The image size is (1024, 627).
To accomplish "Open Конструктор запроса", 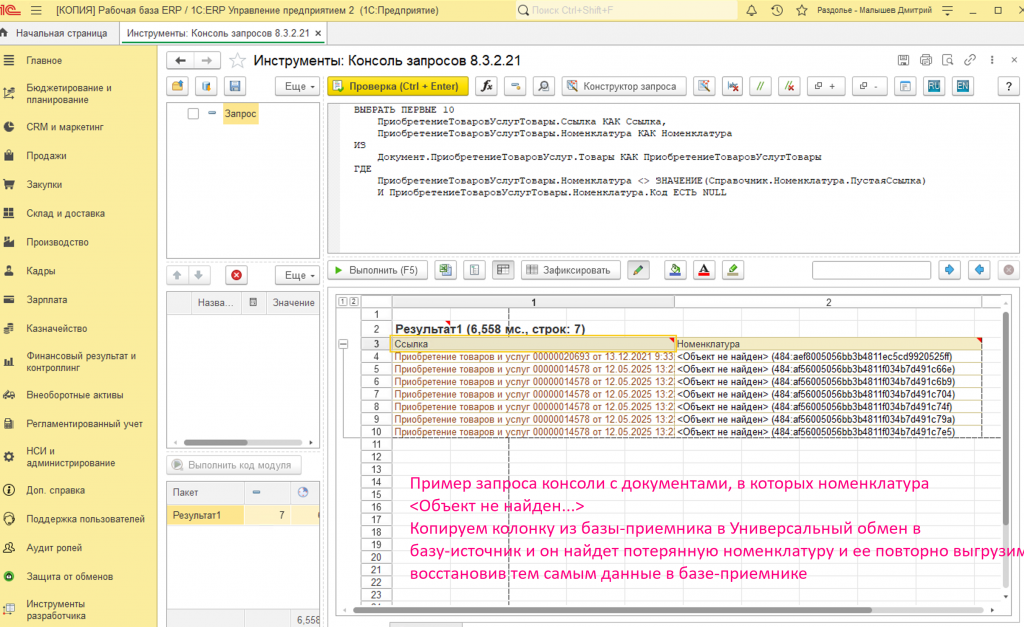I will [624, 86].
